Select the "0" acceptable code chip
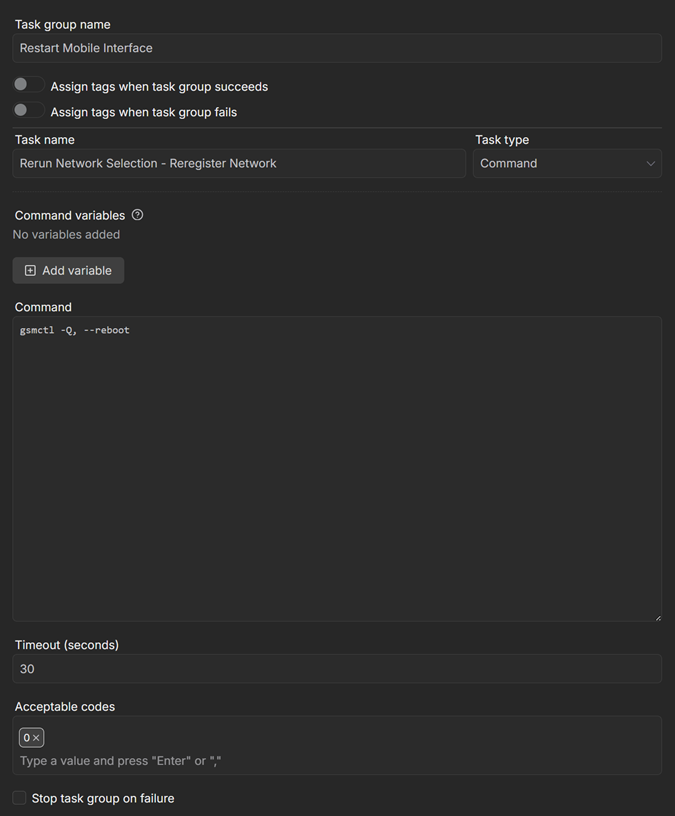The height and width of the screenshot is (816, 675). pos(26,738)
